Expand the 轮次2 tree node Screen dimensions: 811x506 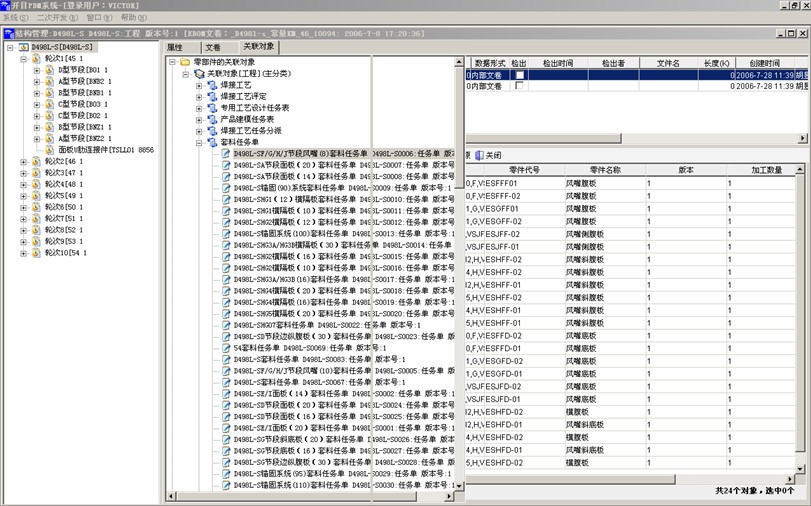23,161
